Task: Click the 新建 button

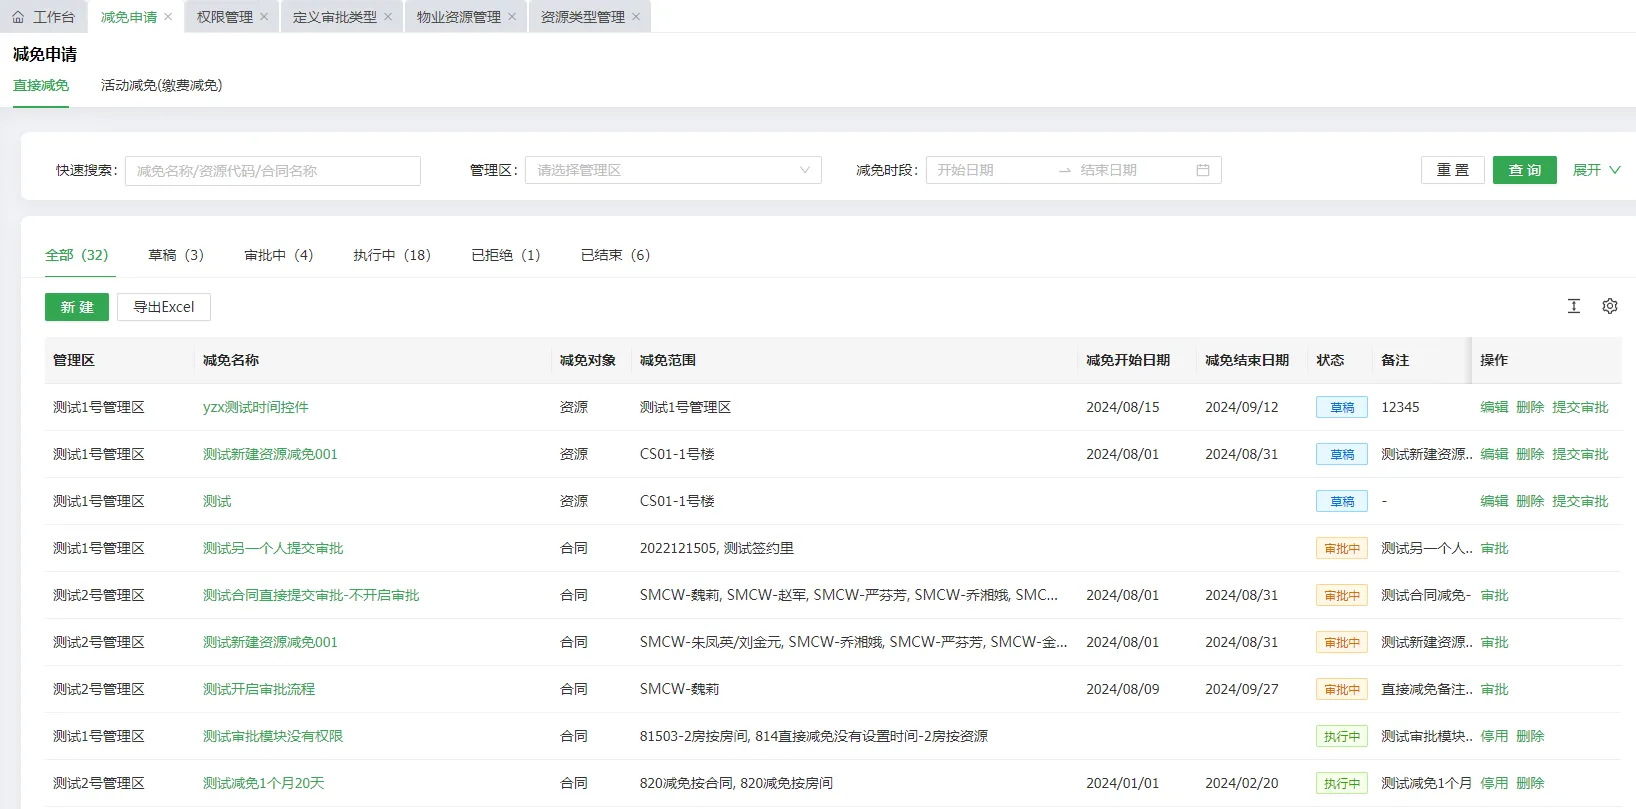Action: [x=77, y=307]
